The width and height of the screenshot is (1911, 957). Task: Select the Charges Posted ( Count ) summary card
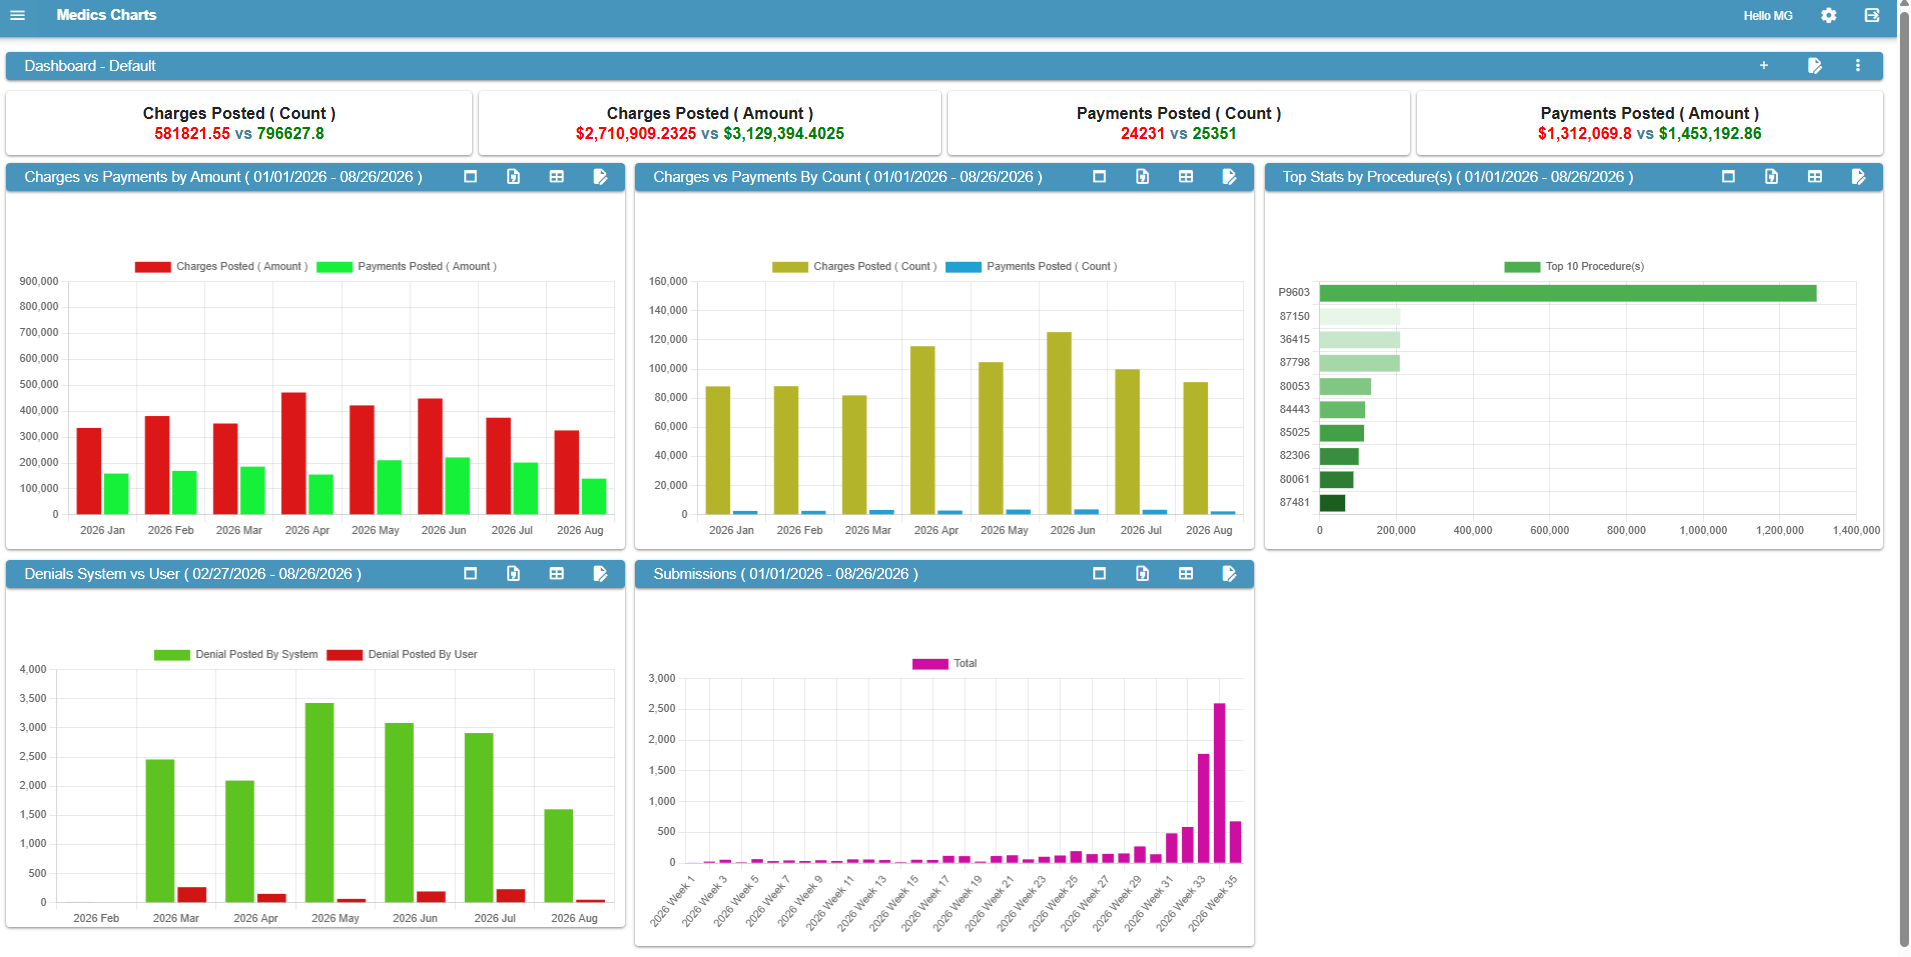[x=239, y=123]
